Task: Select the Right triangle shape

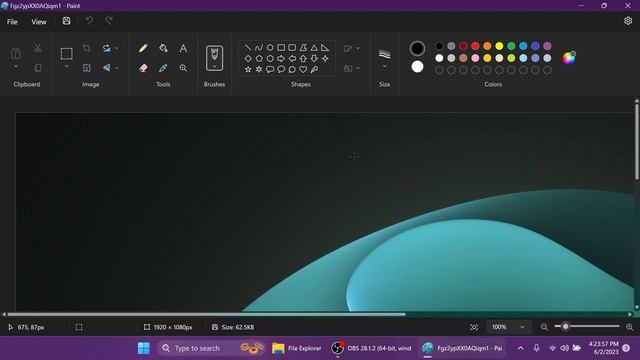Action: (x=325, y=48)
